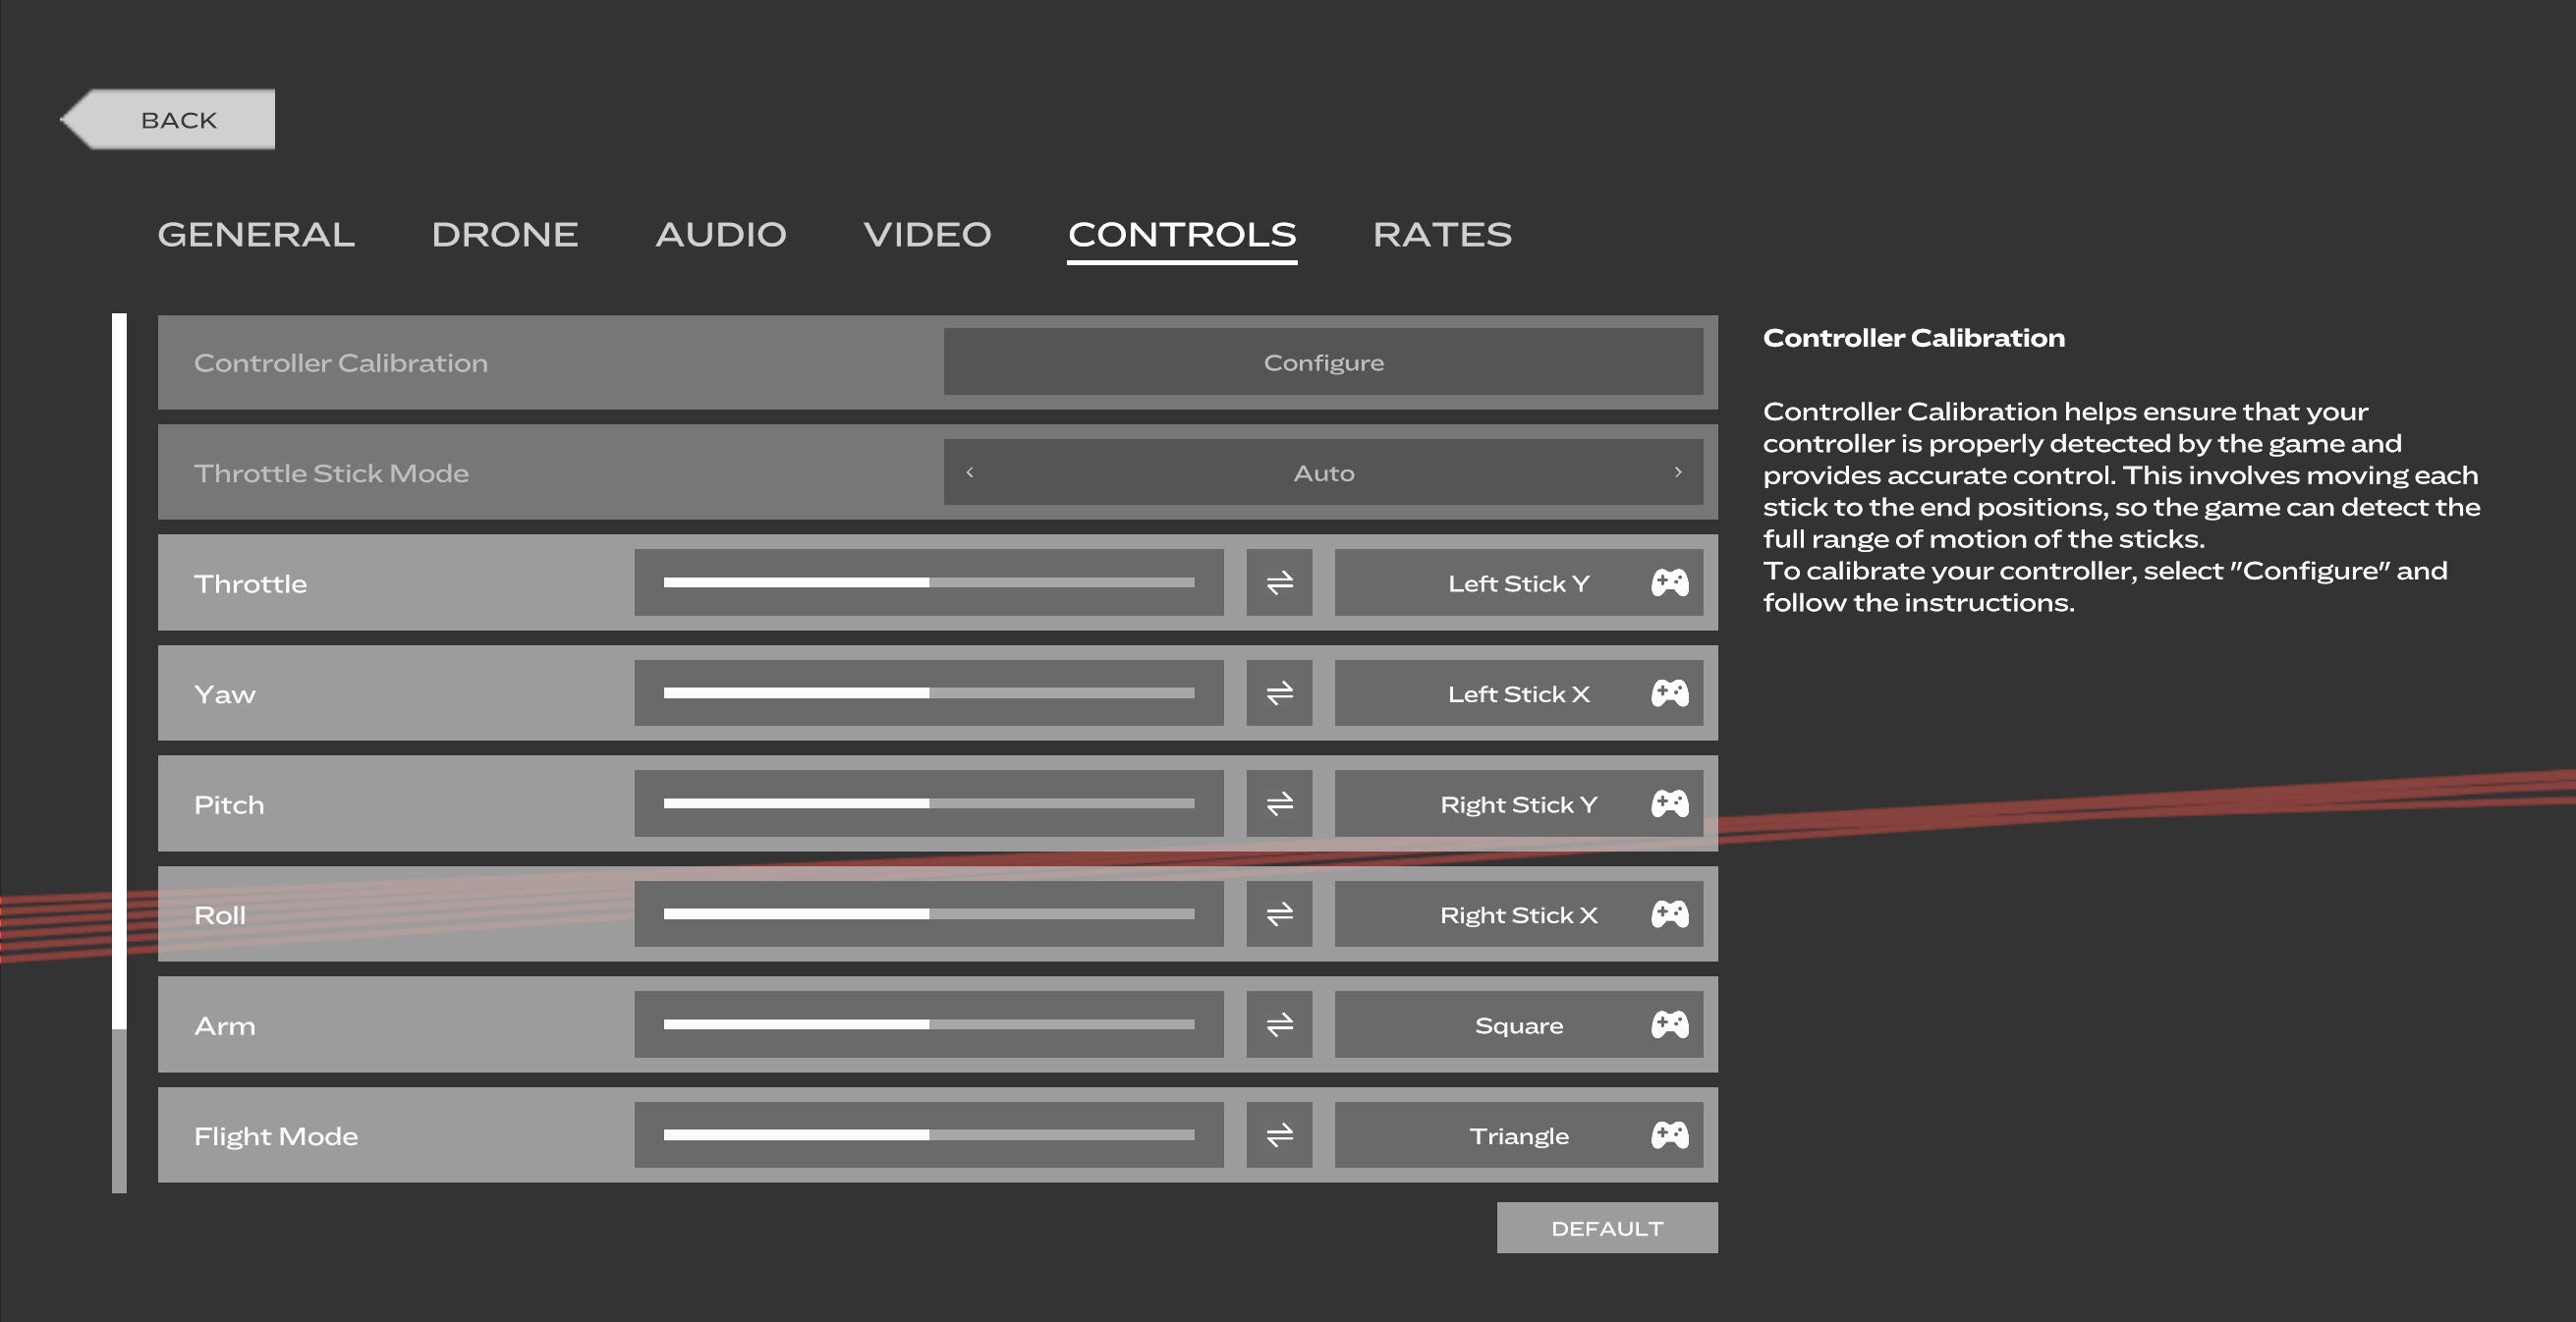Rebind Arm via Square button
Screen dimensions: 2576x1322
click(x=1518, y=1024)
